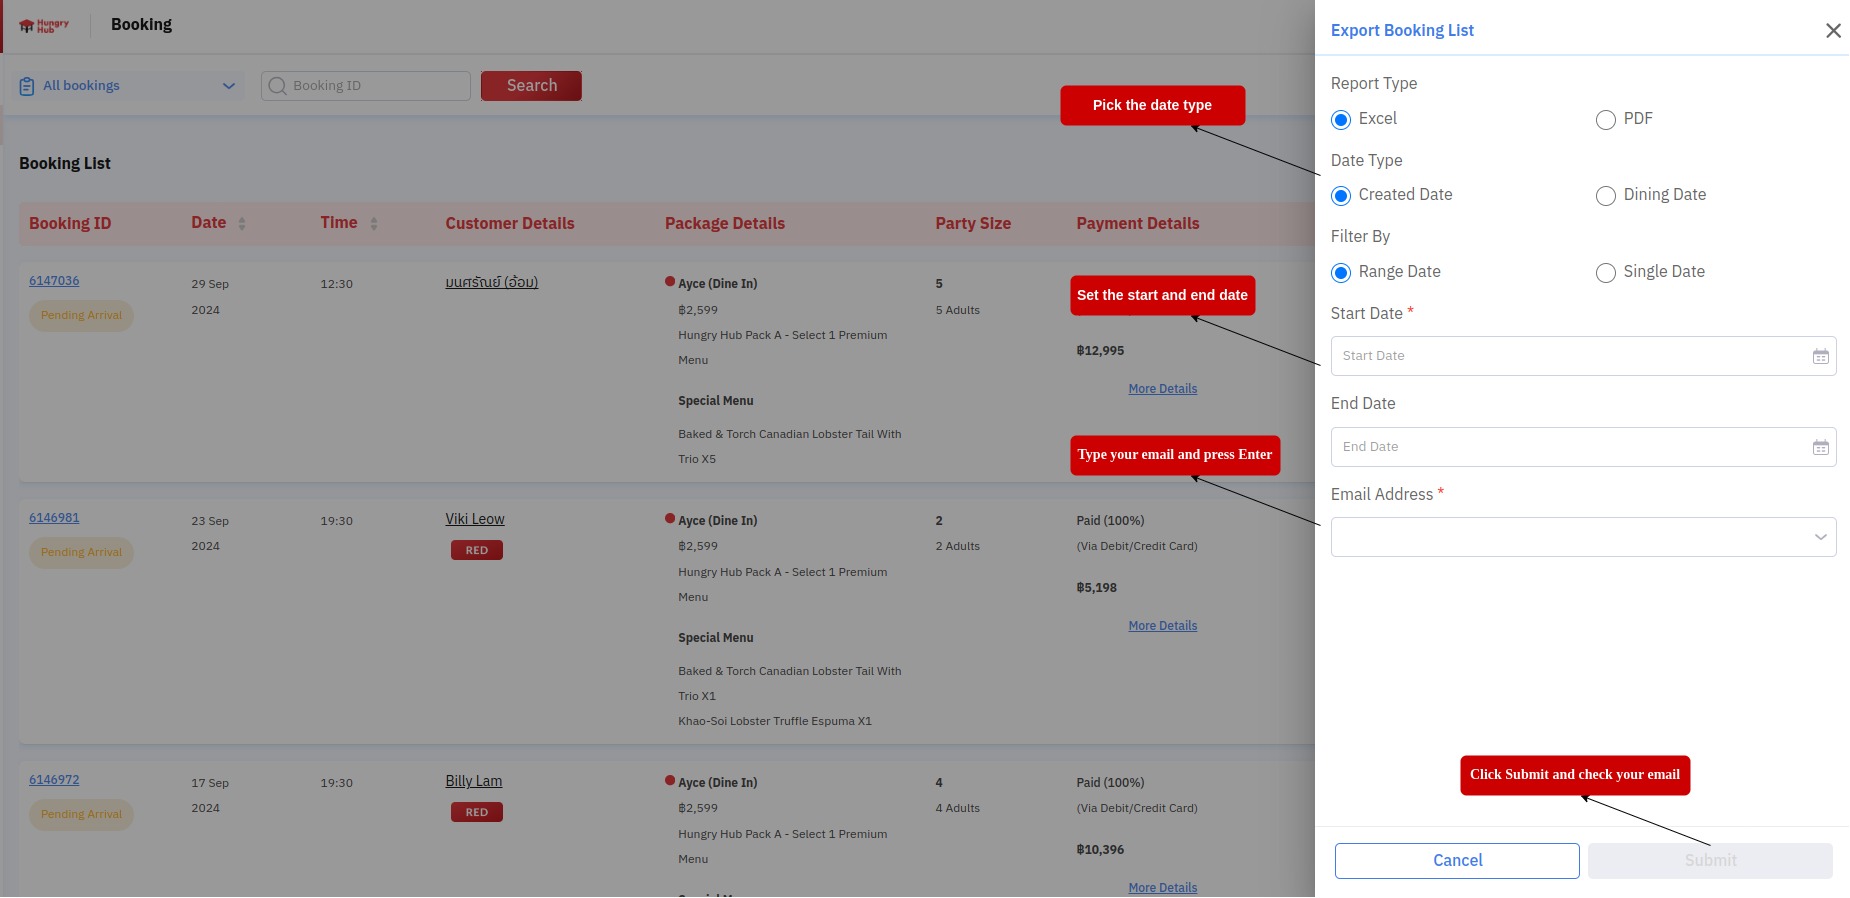1850x898 pixels.
Task: Click the End Date calendar icon
Action: [x=1820, y=448]
